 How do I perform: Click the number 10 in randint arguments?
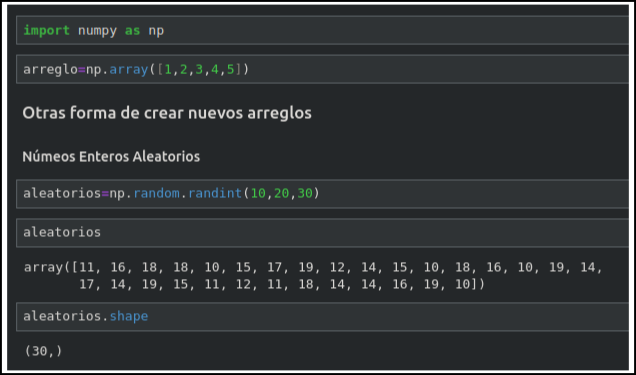[x=258, y=193]
